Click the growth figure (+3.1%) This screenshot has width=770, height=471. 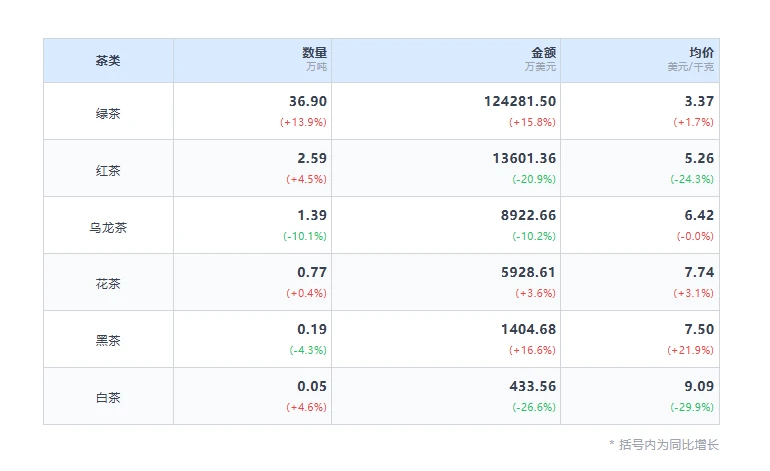pos(693,293)
